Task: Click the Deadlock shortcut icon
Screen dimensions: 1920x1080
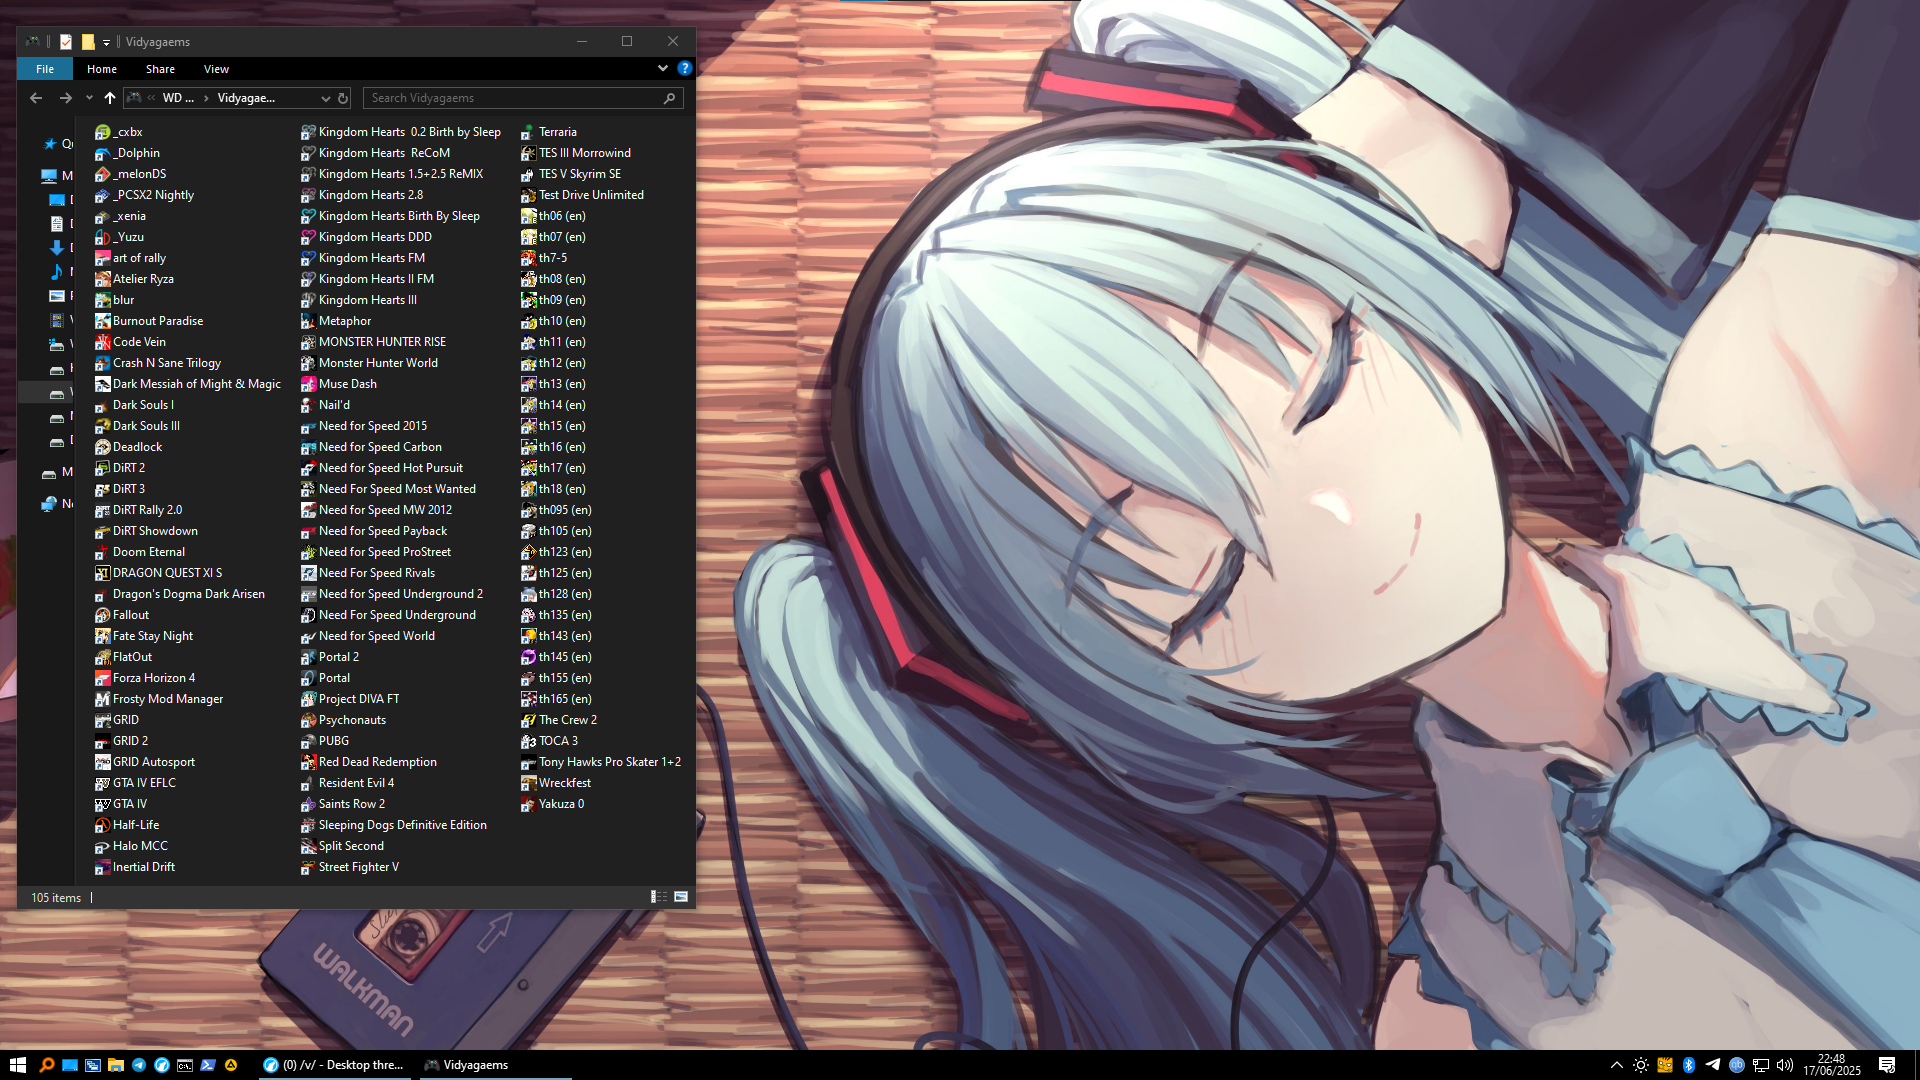Action: [x=102, y=447]
